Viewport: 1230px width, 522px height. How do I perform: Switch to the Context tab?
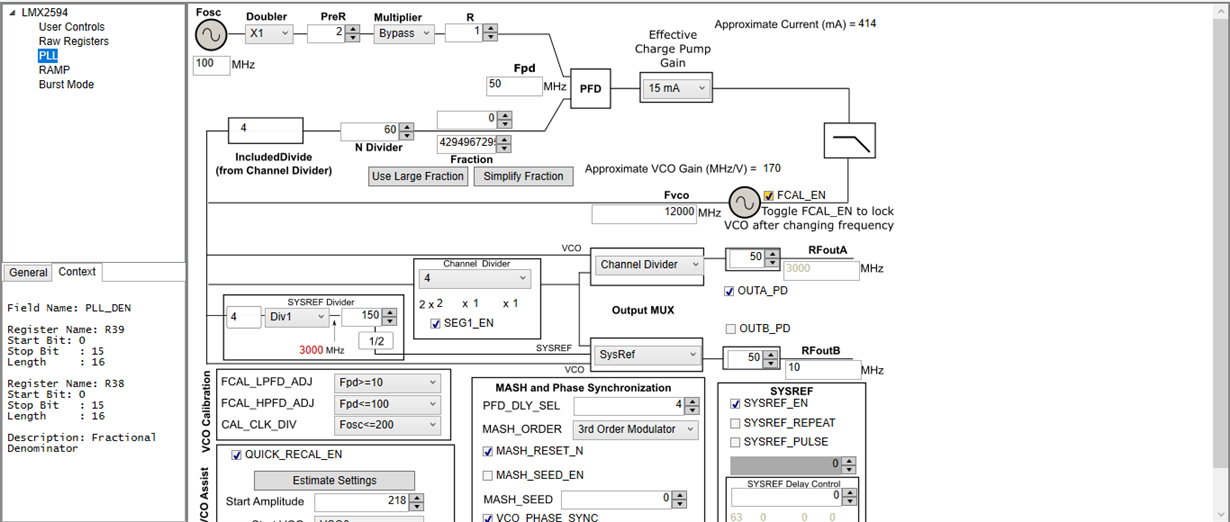point(77,271)
